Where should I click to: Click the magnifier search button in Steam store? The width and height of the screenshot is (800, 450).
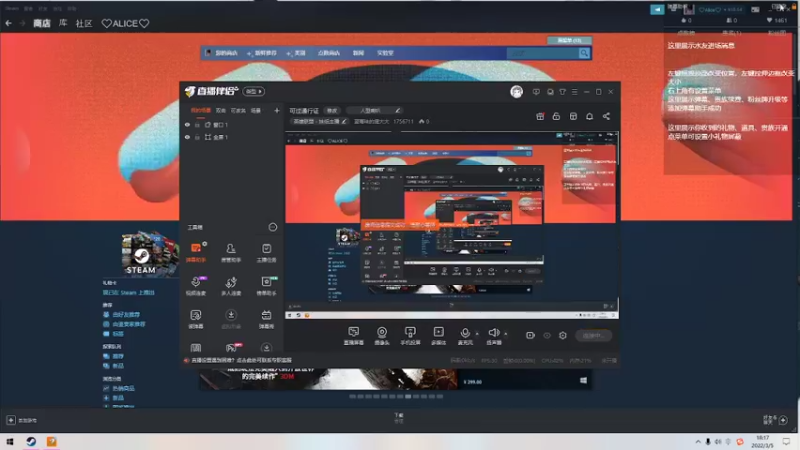coord(584,53)
